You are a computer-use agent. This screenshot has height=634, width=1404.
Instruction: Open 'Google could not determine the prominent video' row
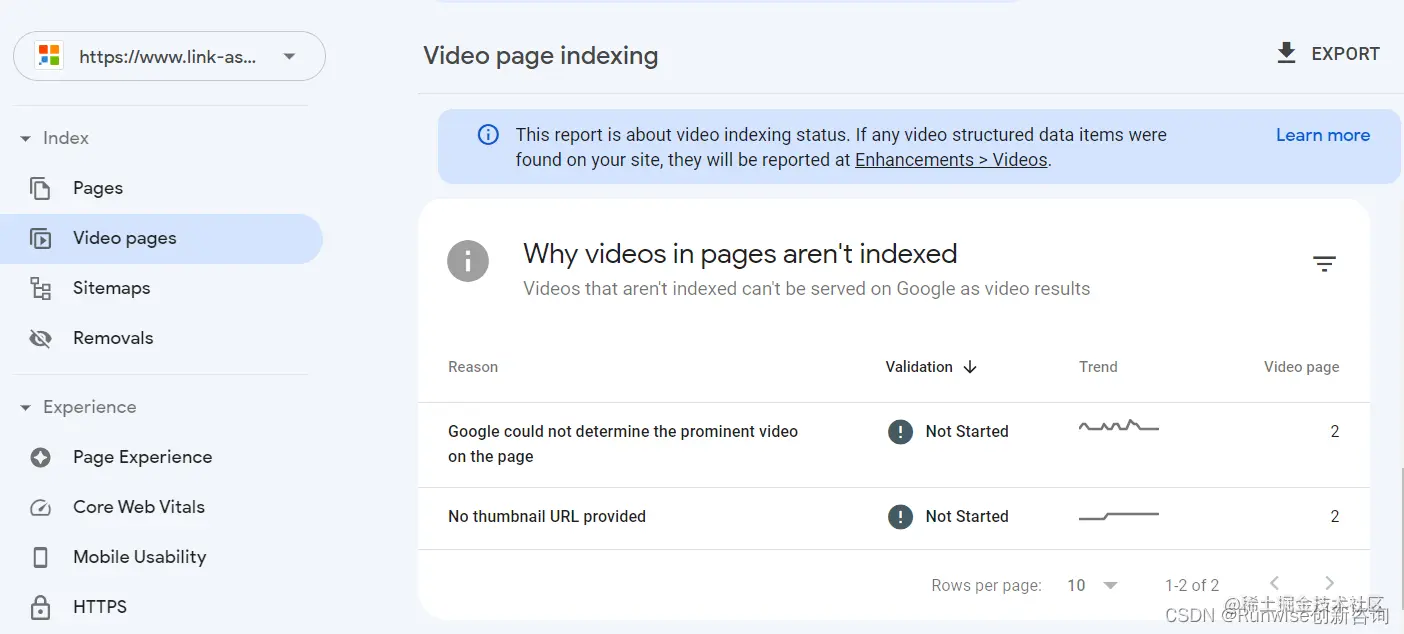coord(893,445)
